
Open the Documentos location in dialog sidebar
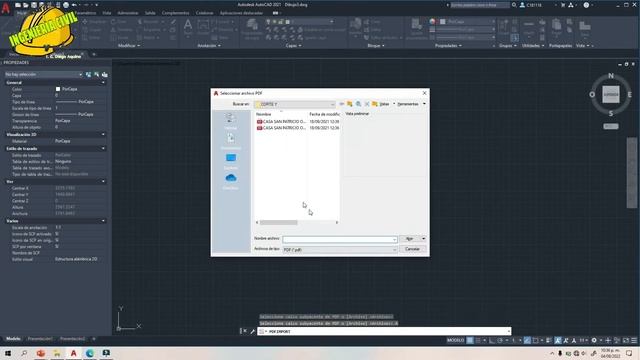(x=230, y=141)
